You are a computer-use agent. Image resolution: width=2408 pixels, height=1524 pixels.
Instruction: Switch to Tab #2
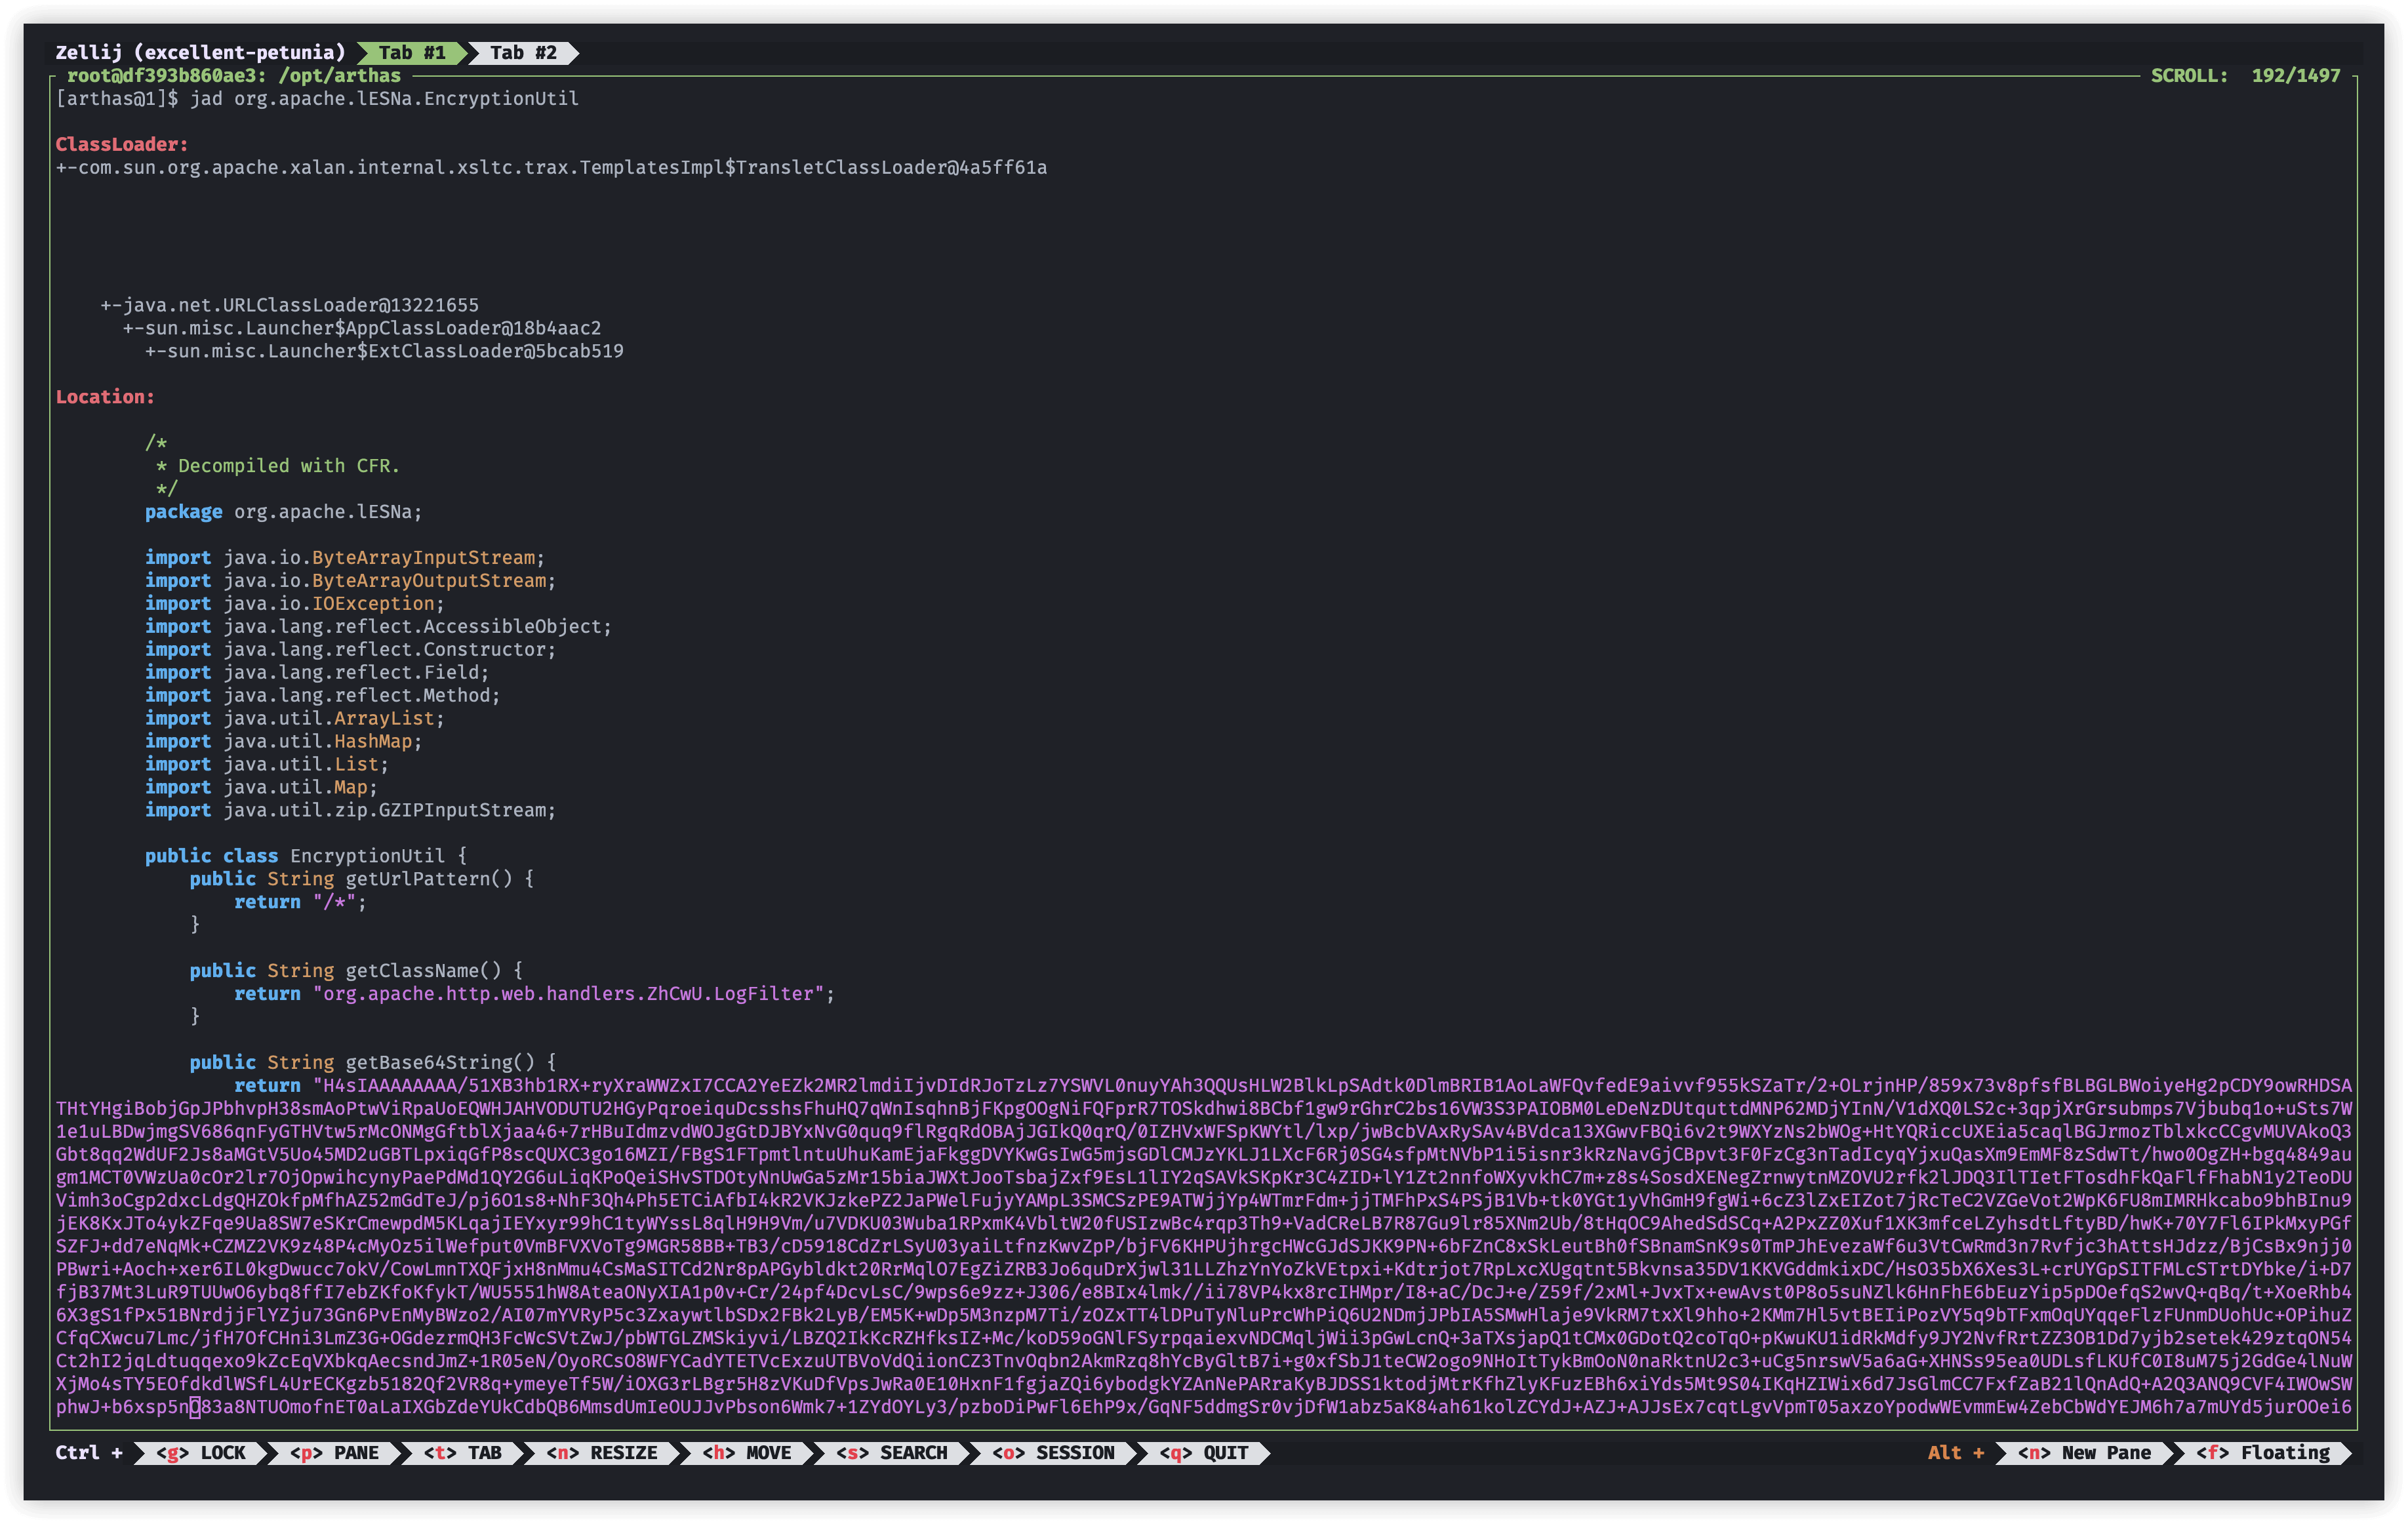click(522, 53)
